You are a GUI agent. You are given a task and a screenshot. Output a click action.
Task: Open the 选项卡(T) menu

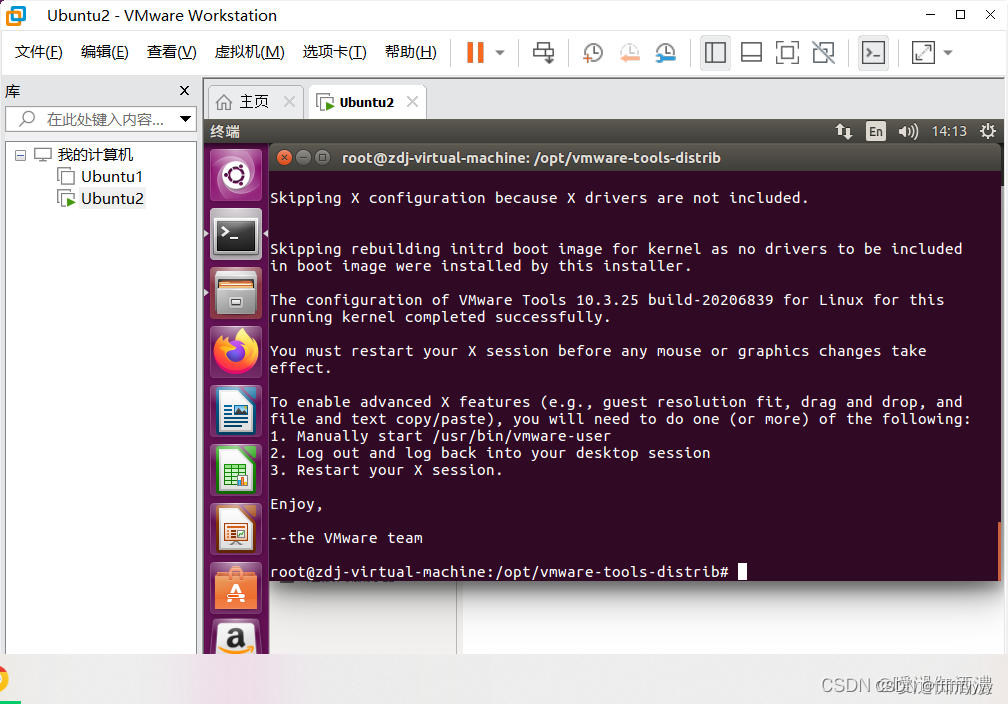coord(334,52)
